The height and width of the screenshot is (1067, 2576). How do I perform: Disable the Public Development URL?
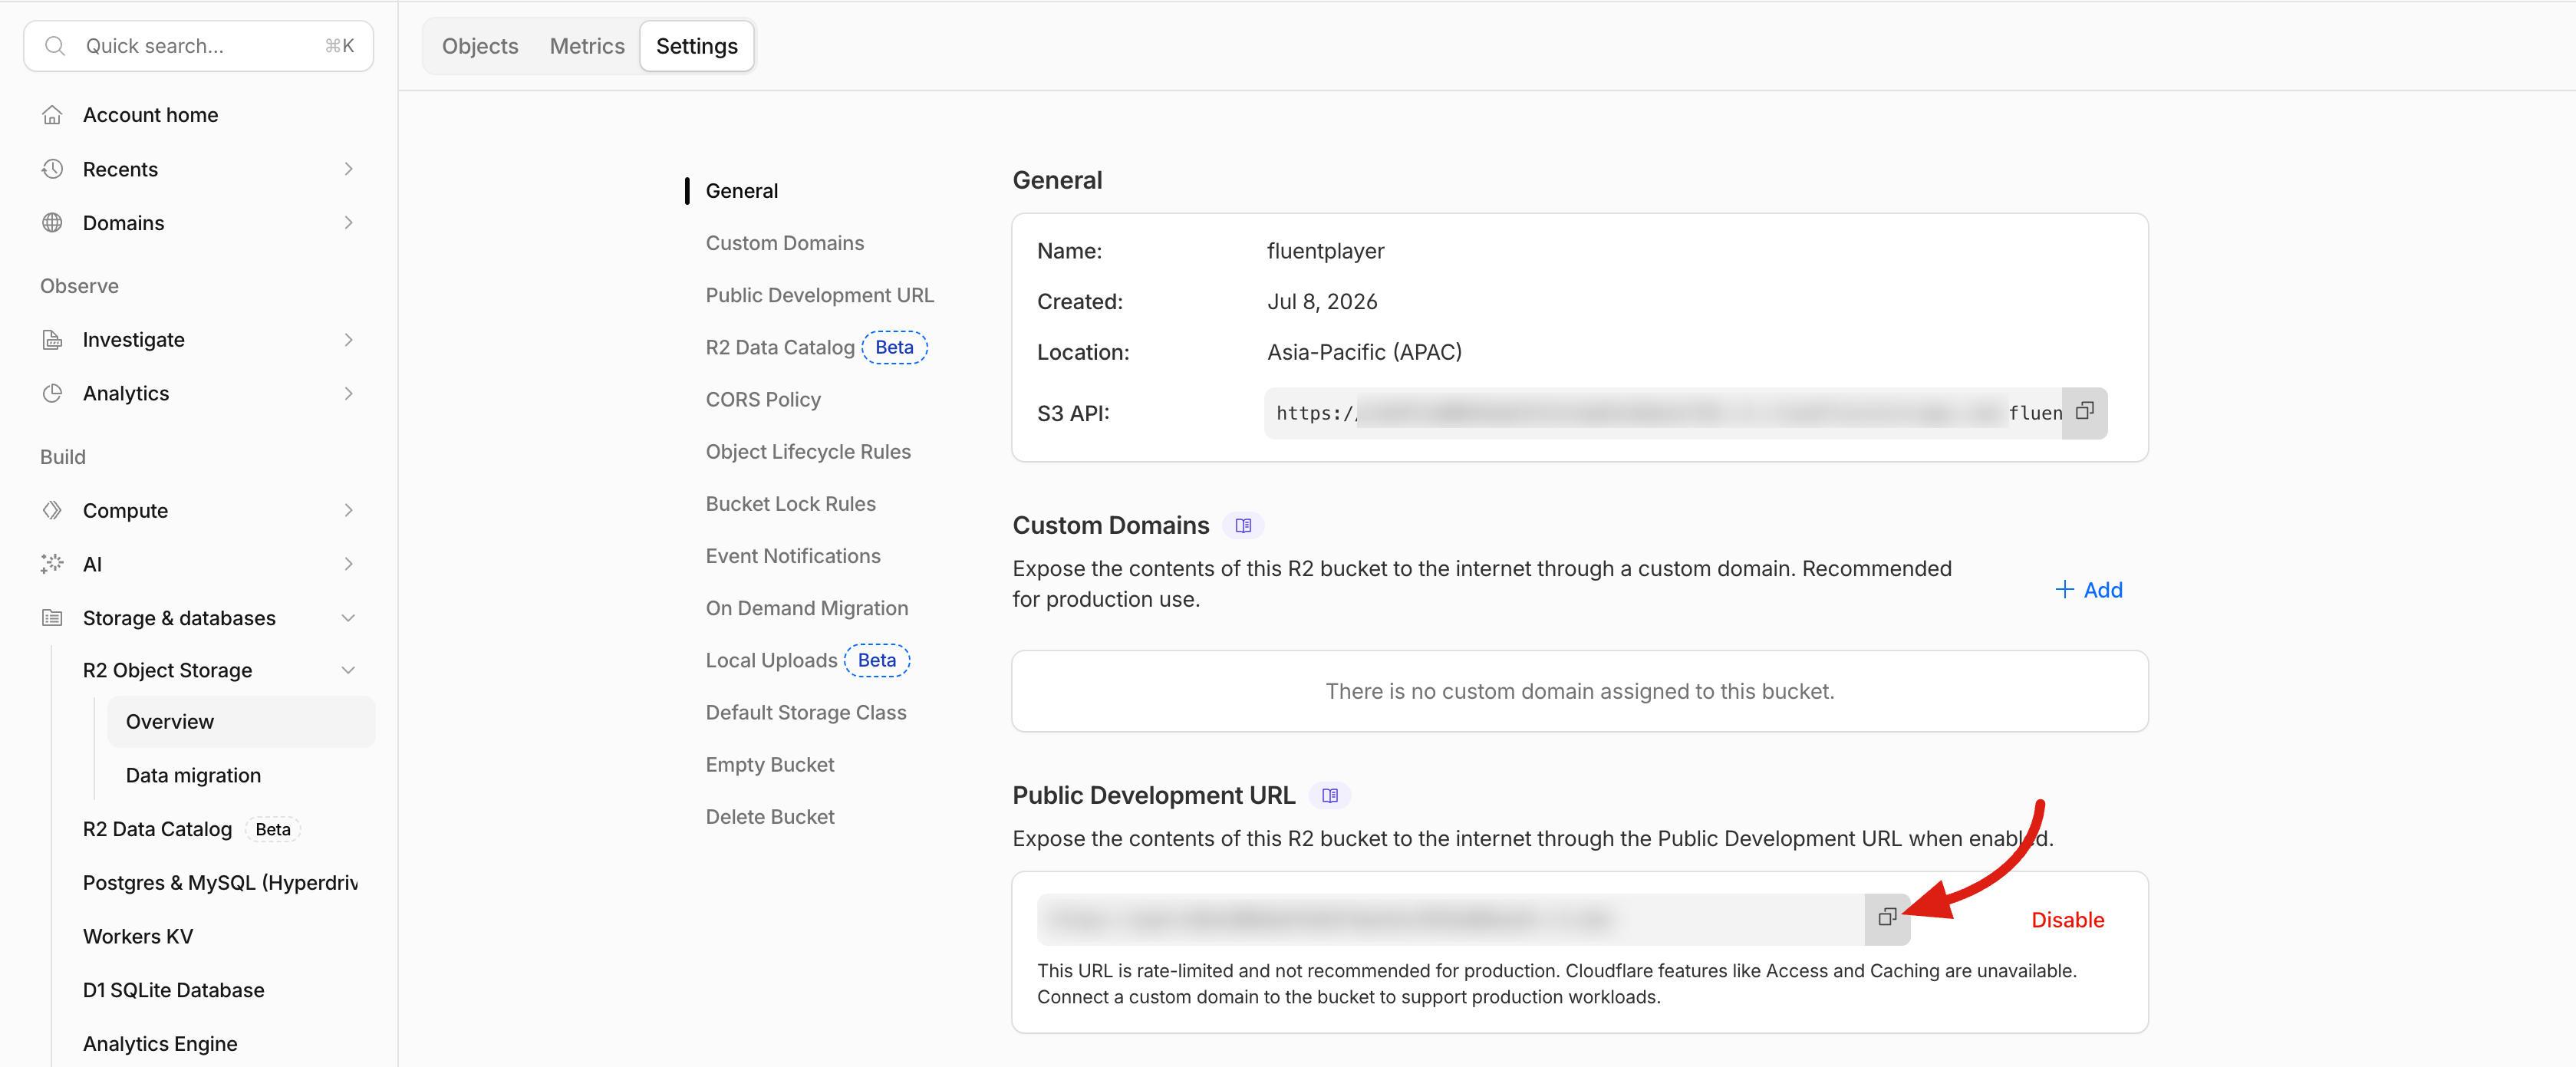[x=2068, y=920]
